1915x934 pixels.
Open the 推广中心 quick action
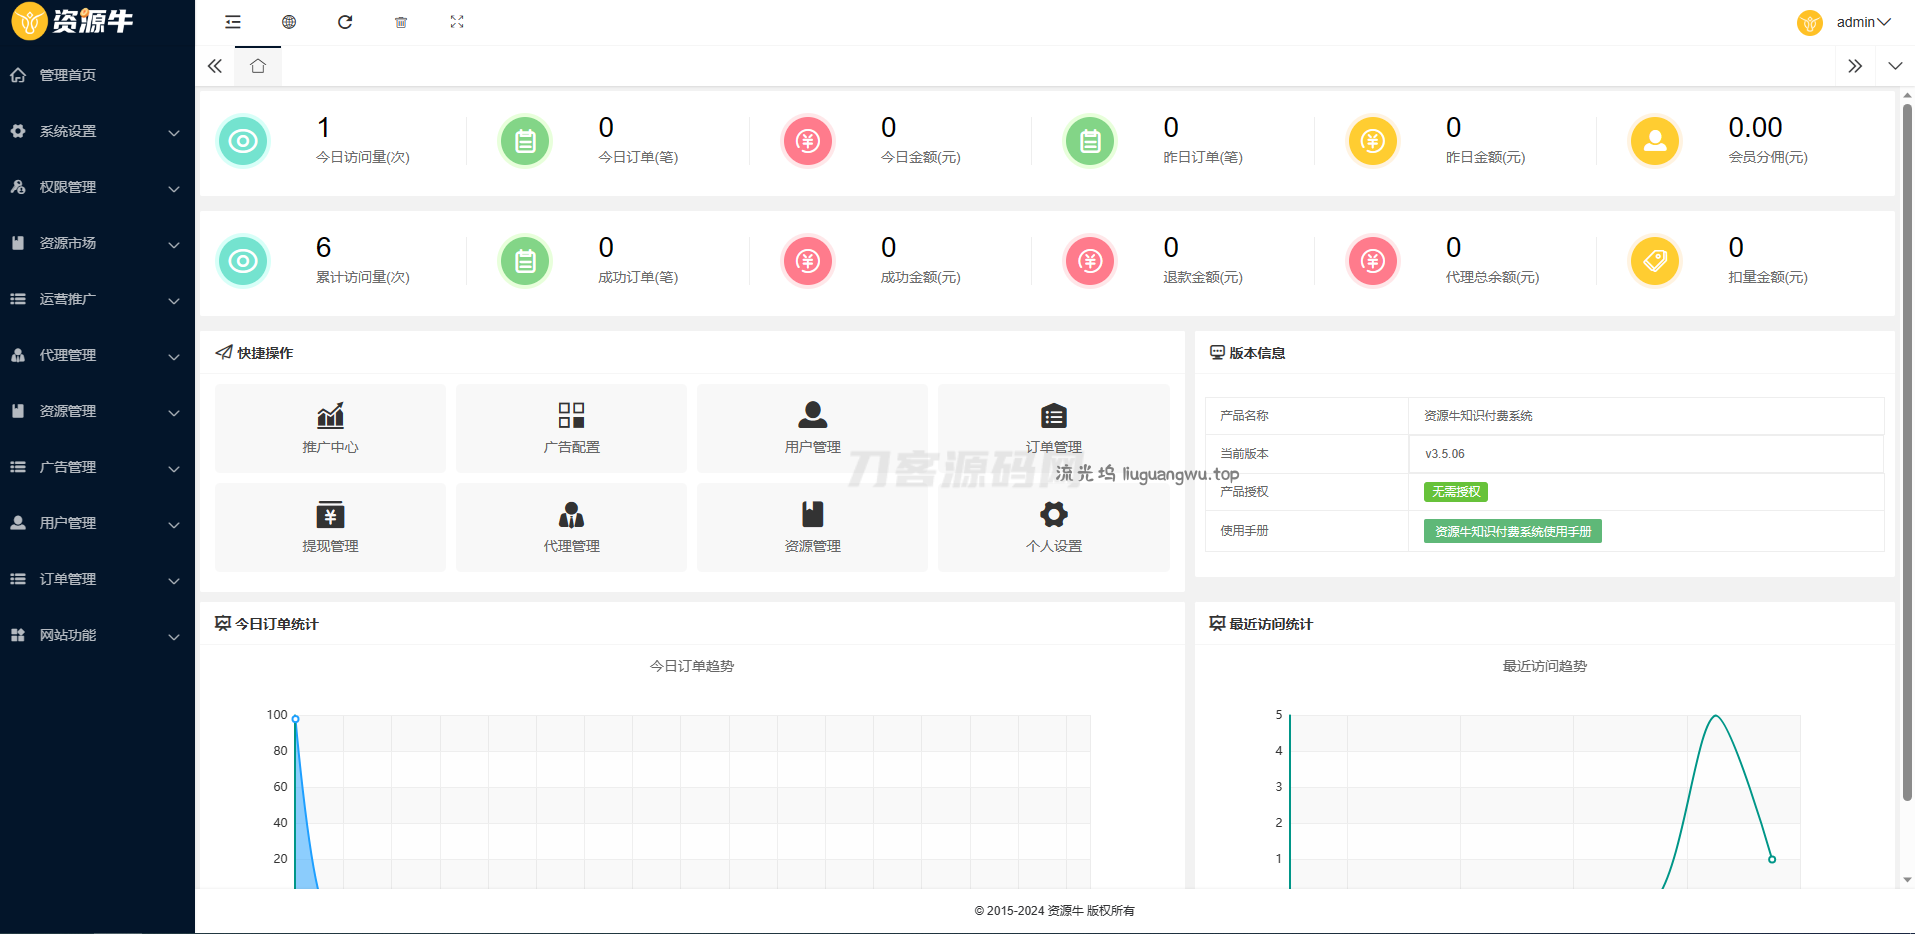coord(330,428)
